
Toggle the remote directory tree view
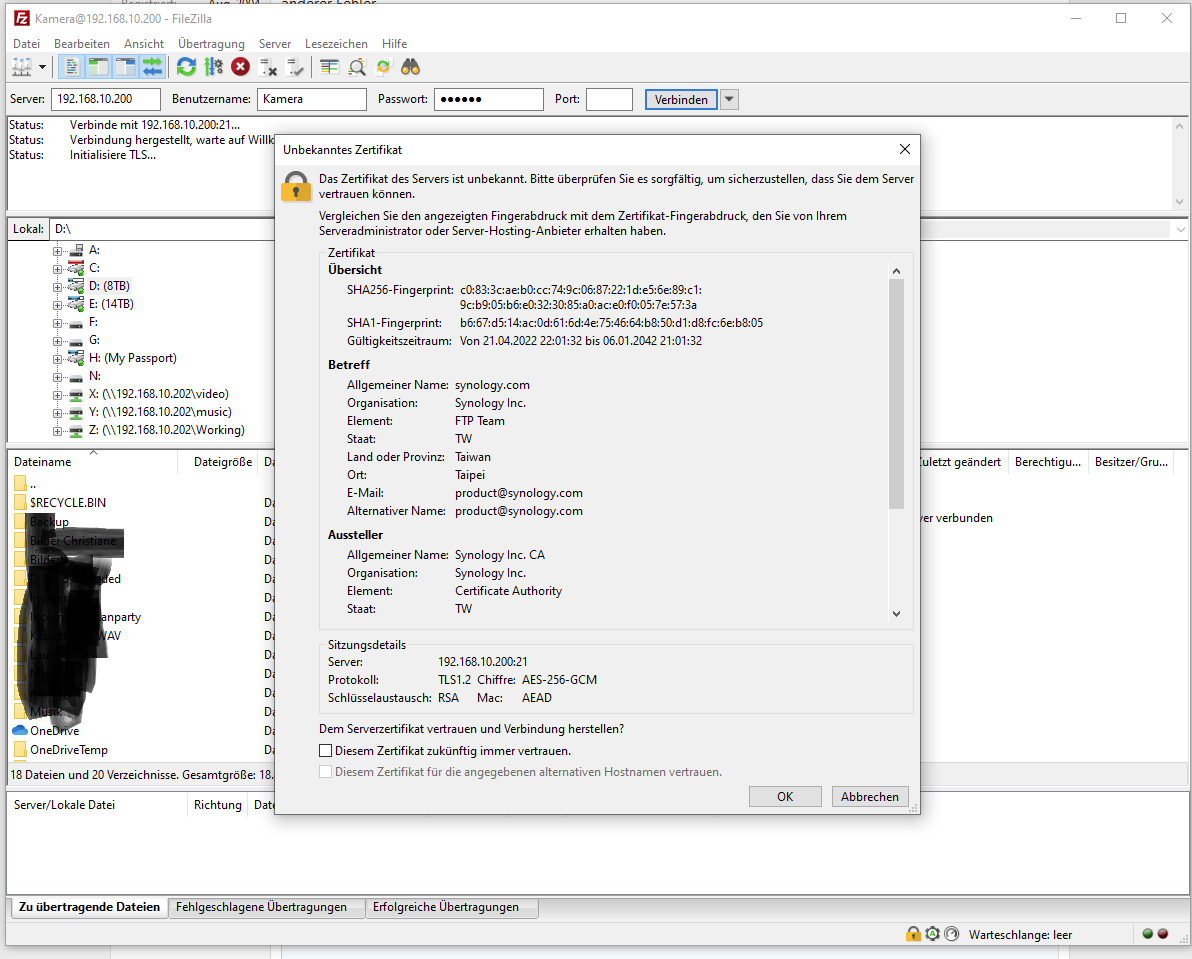(125, 67)
